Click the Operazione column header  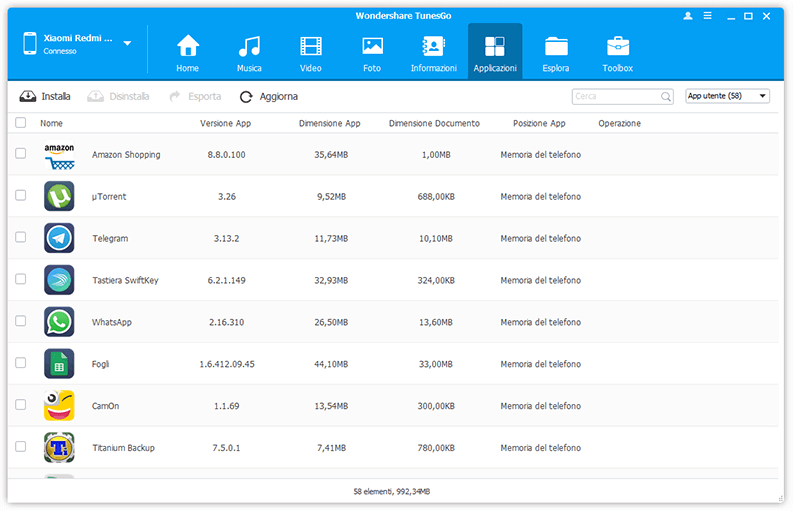(620, 123)
